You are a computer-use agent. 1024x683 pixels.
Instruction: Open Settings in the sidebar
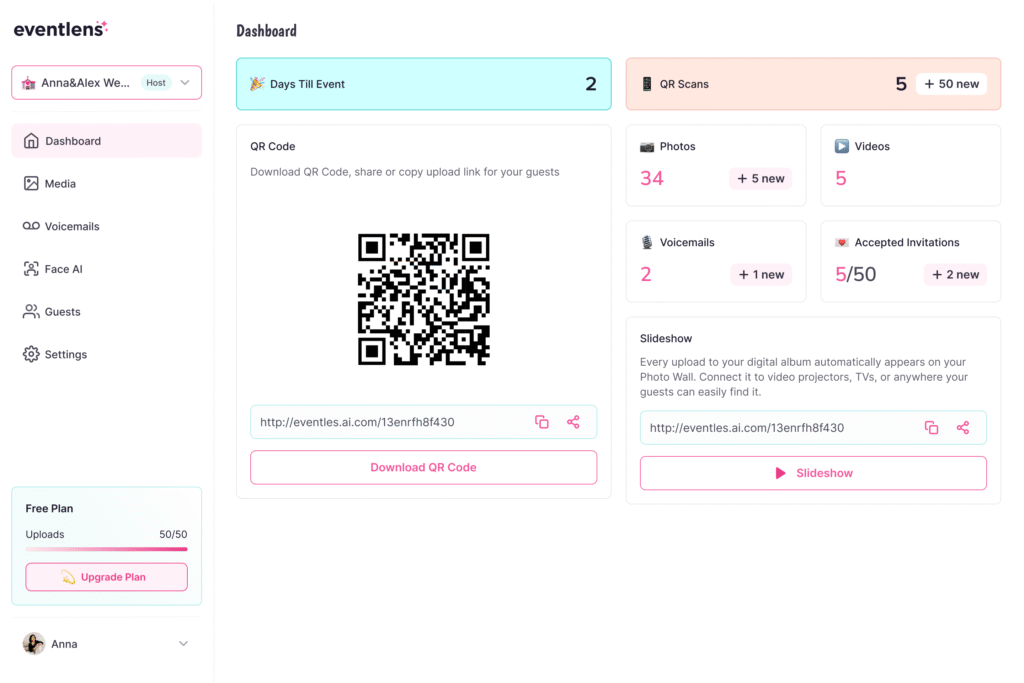pos(65,355)
